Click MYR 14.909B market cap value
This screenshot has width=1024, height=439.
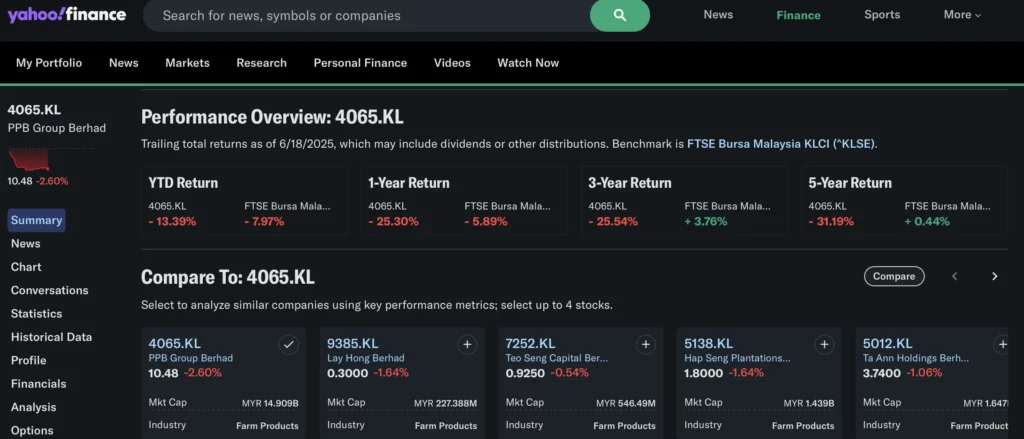pyautogui.click(x=270, y=403)
